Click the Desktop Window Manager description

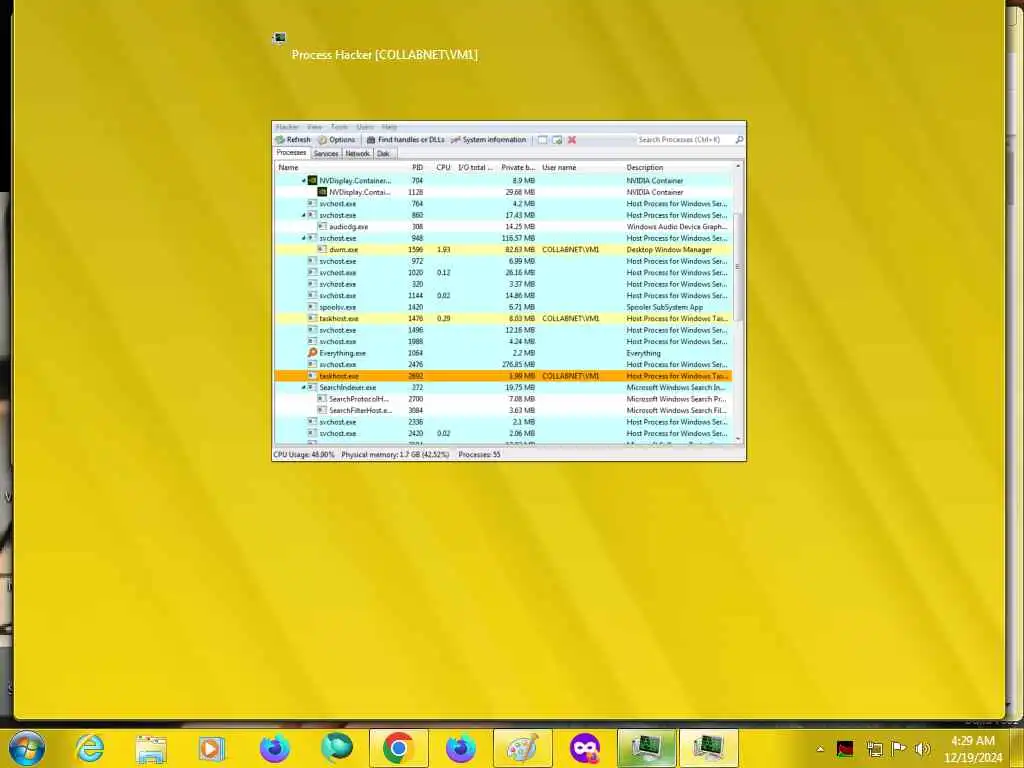point(669,249)
